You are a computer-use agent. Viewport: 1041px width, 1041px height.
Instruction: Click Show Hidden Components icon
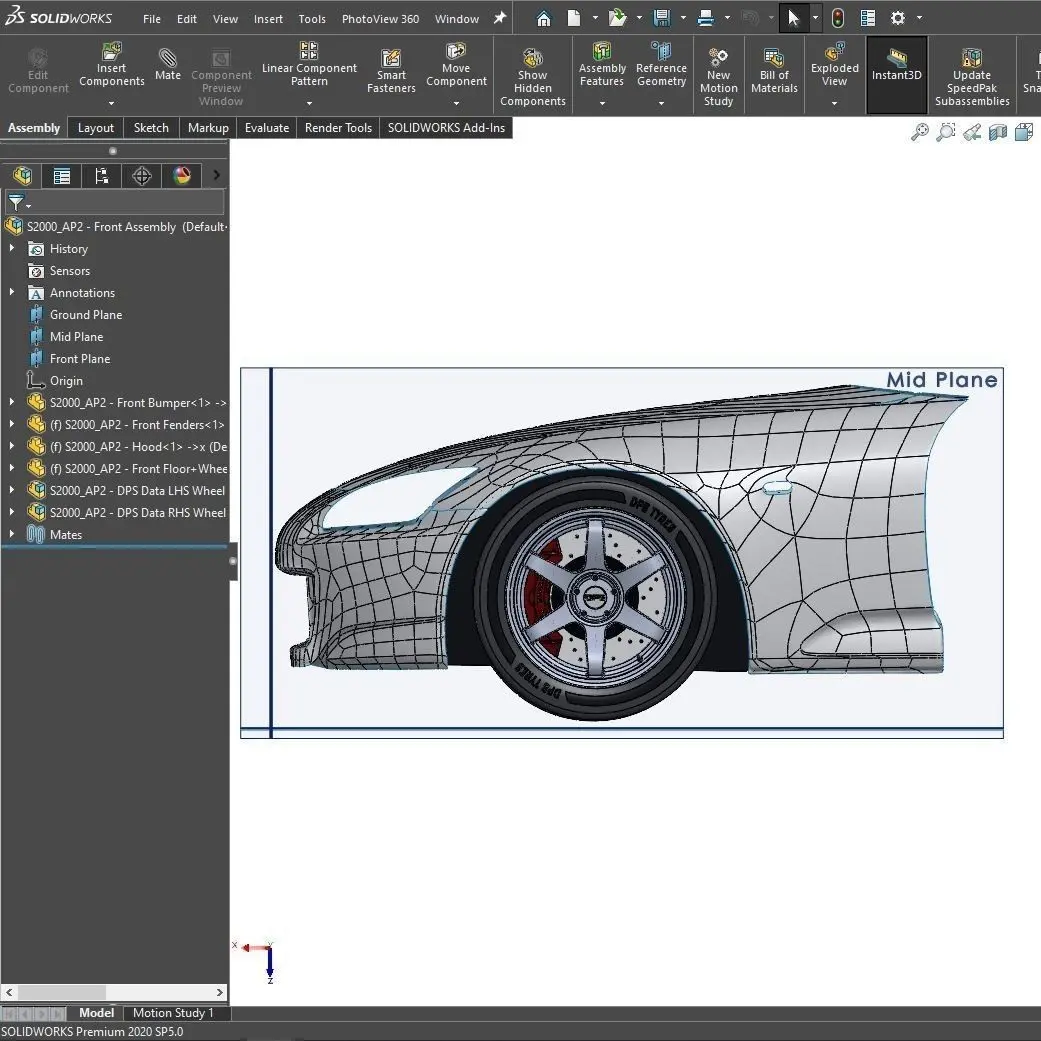coord(533,74)
